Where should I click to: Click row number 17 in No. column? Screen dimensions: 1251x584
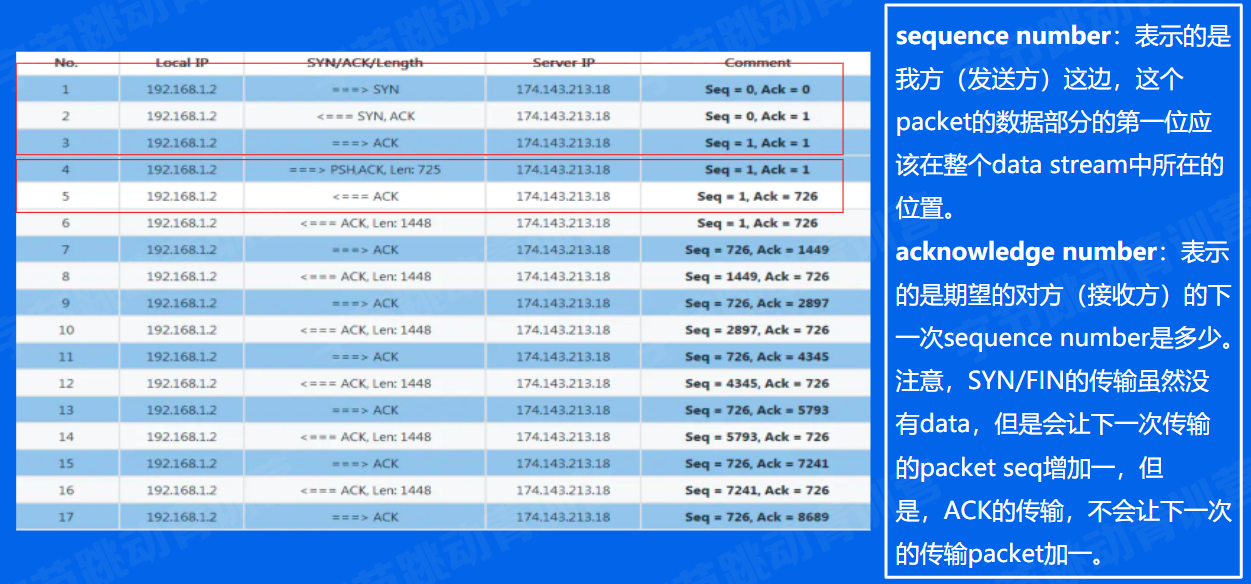click(x=66, y=517)
